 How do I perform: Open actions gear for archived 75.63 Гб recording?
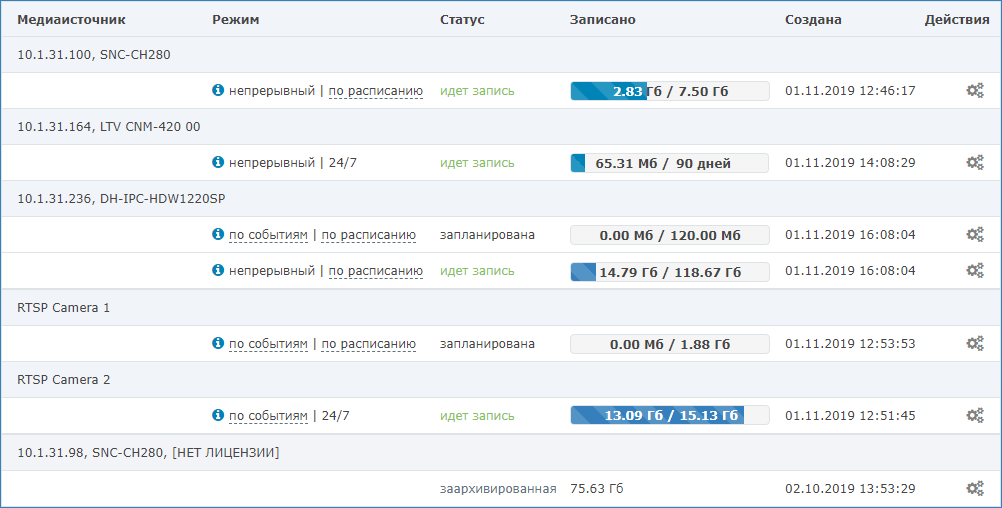pyautogui.click(x=974, y=489)
